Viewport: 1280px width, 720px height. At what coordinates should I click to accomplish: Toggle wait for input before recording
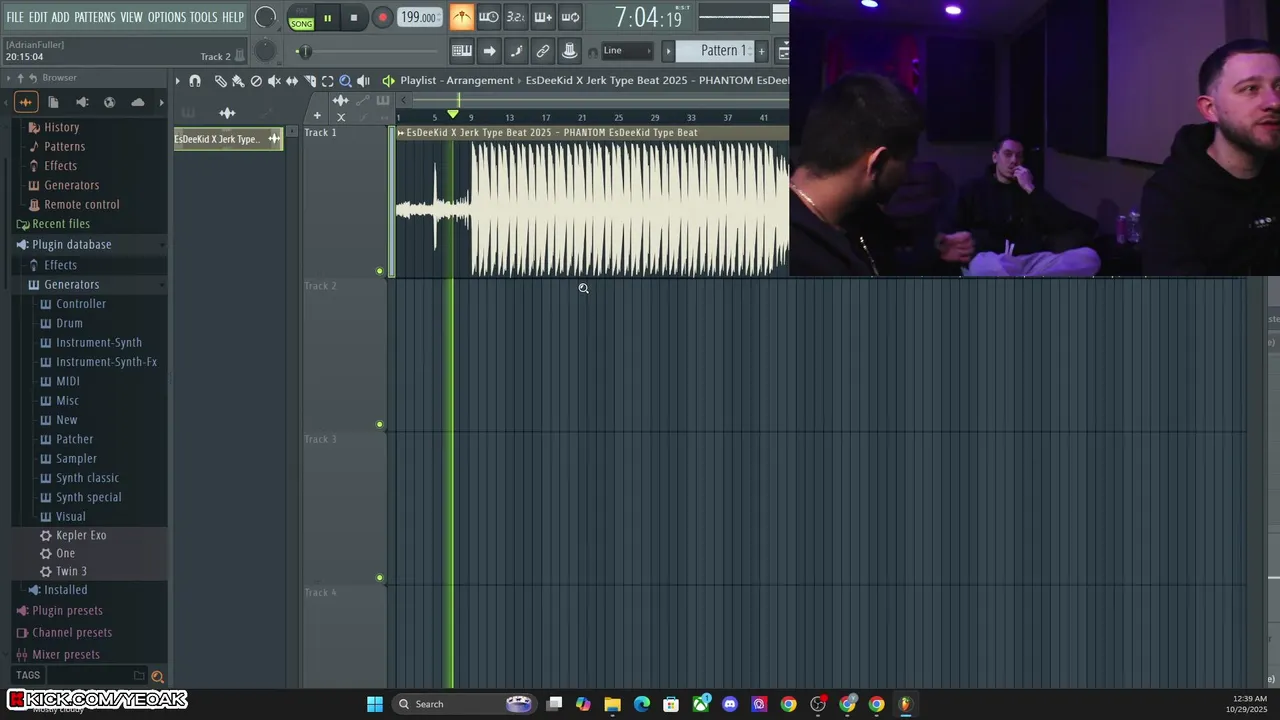[489, 17]
